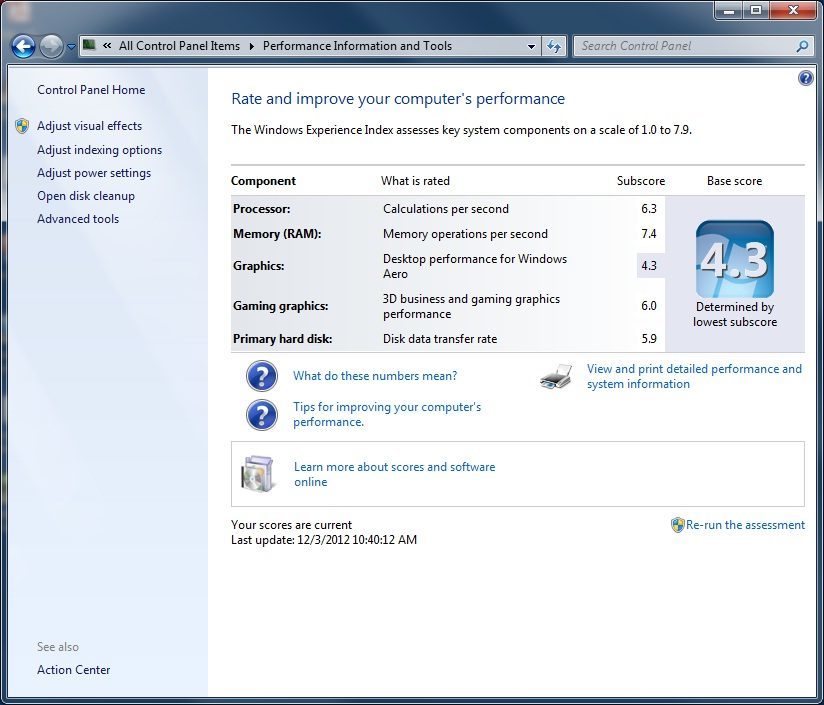Select the Primary hard disk subscore 5.9
Viewport: 824px width, 705px height.
click(x=649, y=339)
